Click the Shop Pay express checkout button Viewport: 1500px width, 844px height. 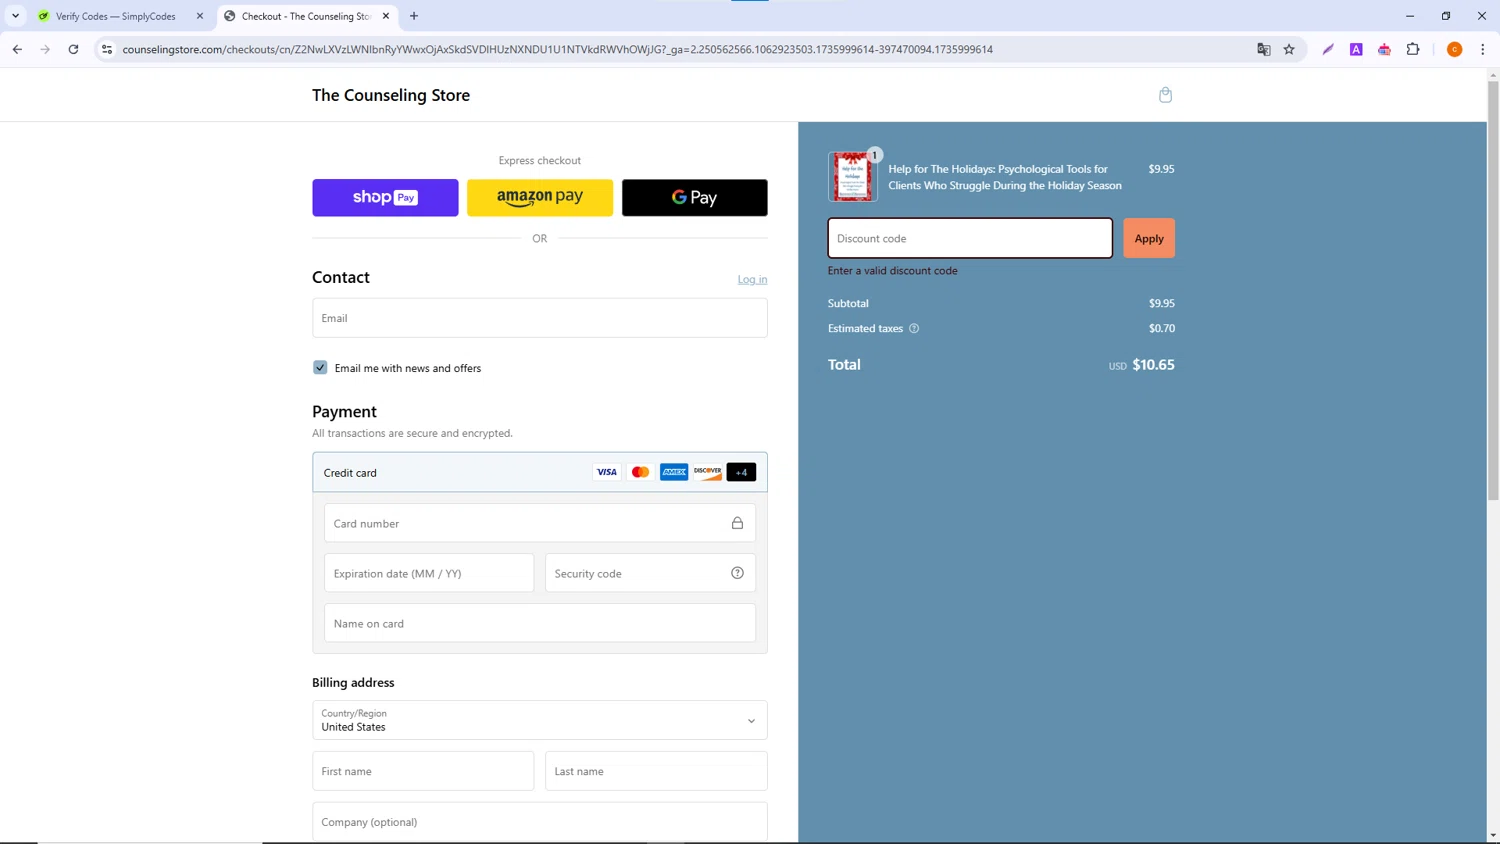pyautogui.click(x=385, y=198)
